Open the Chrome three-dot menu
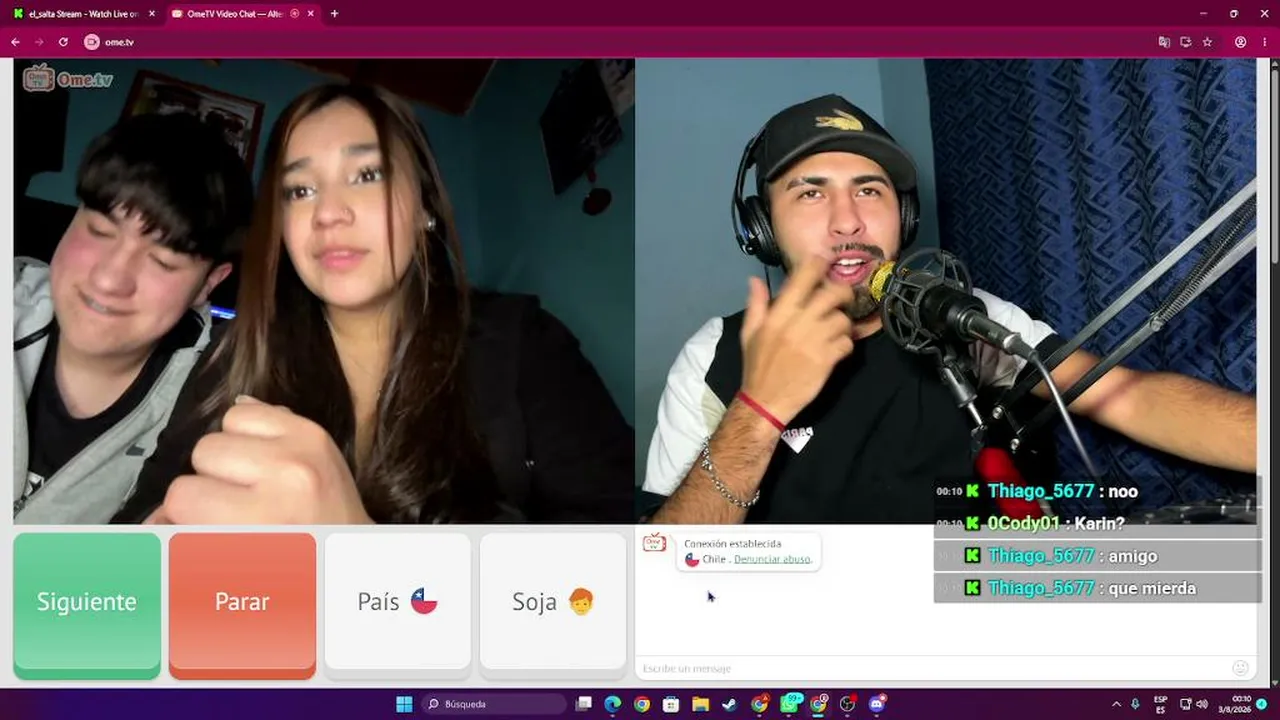Screen dimensions: 1280x720 click(x=1263, y=42)
